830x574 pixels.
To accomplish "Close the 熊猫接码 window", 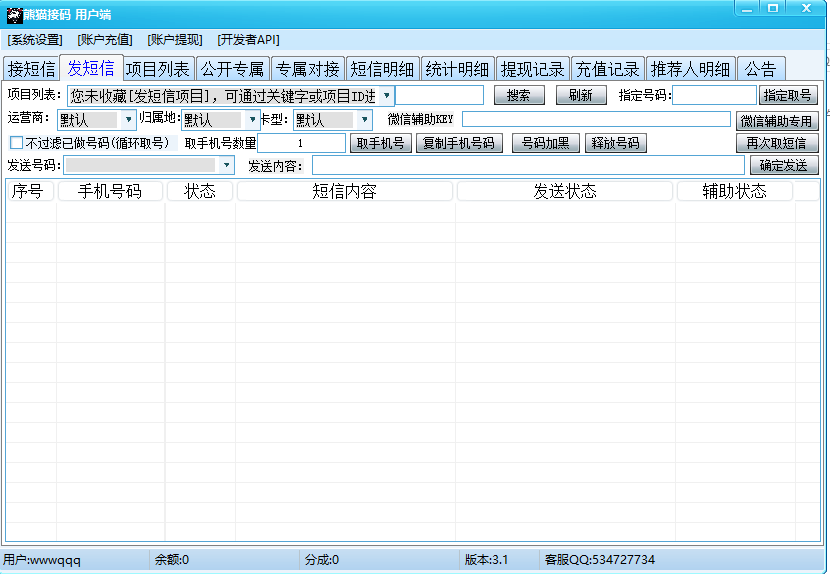I will 806,8.
